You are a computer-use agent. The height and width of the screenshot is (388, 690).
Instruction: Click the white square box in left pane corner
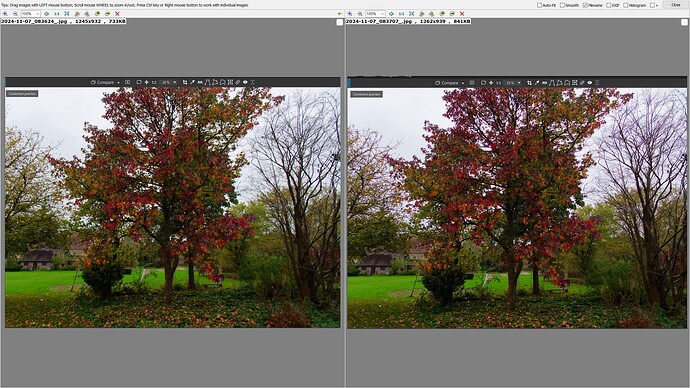[340, 22]
